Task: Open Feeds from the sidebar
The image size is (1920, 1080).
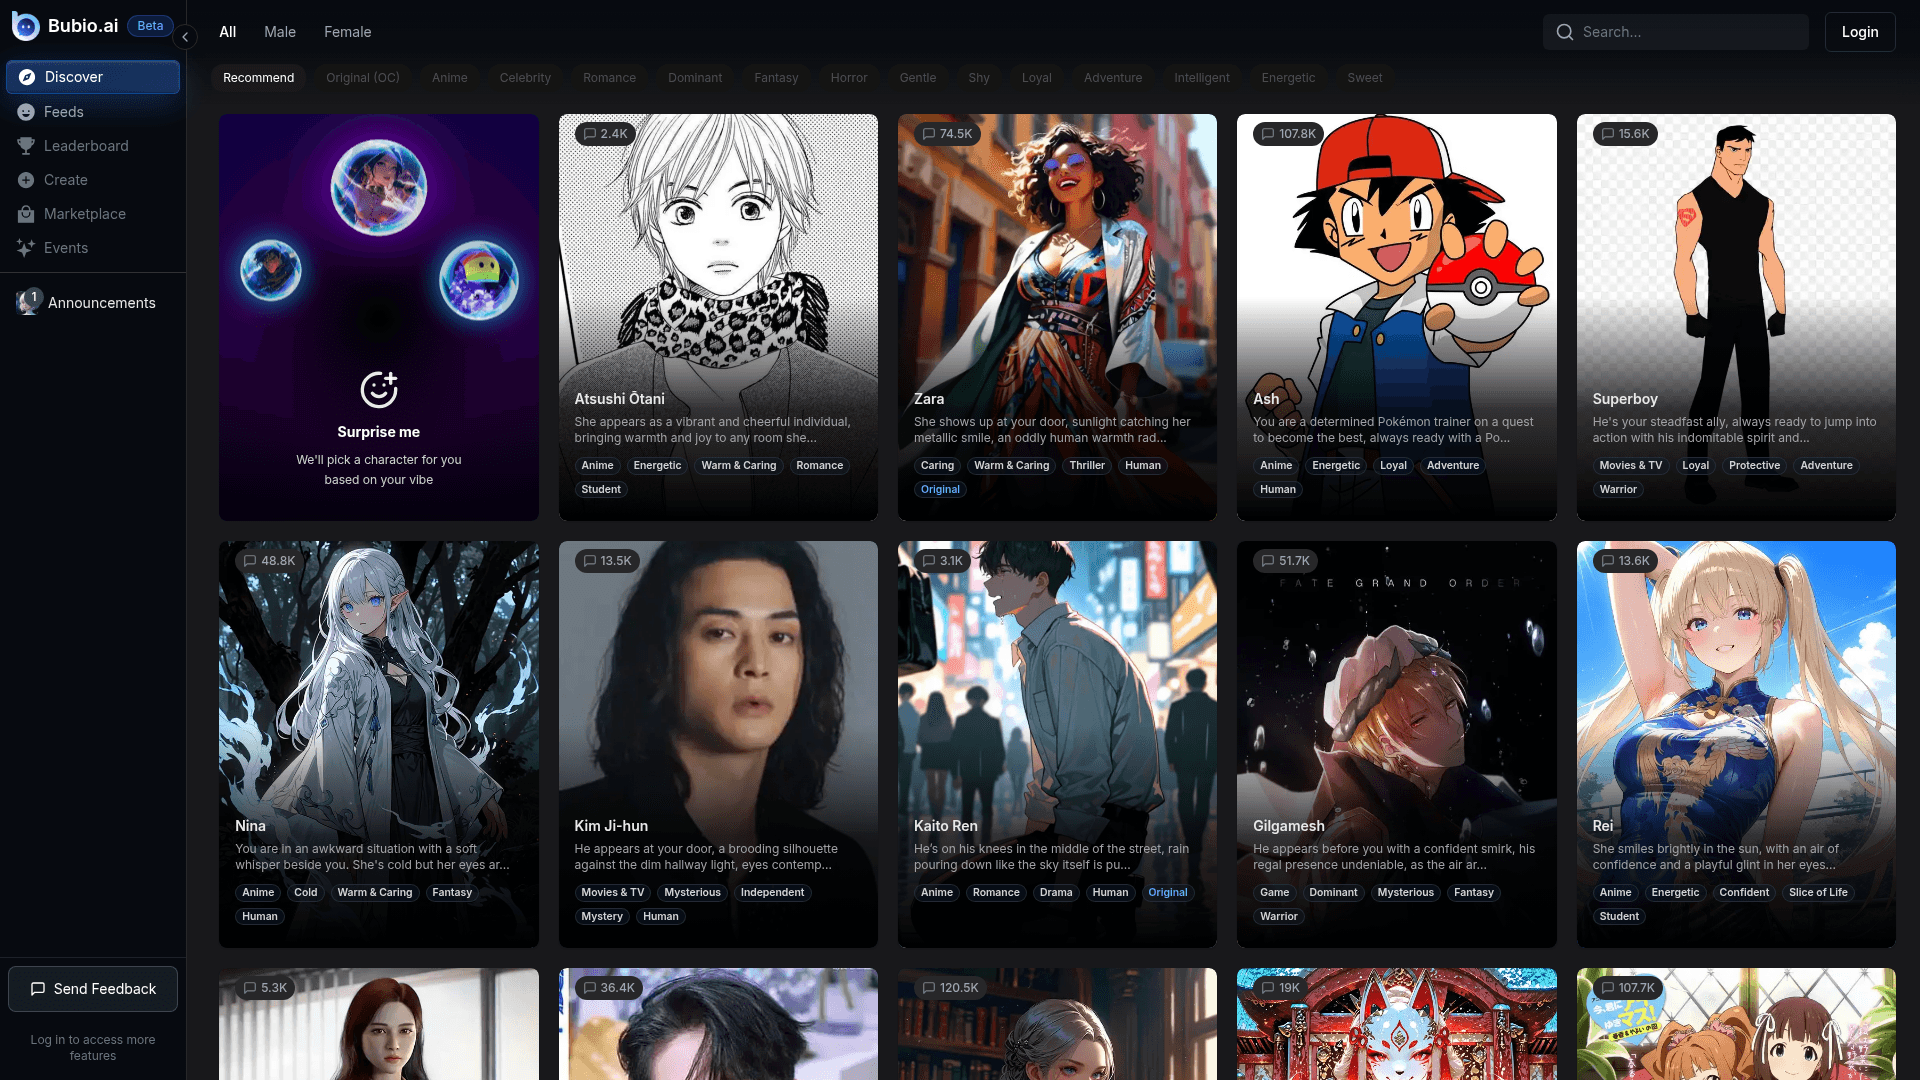Action: click(63, 112)
